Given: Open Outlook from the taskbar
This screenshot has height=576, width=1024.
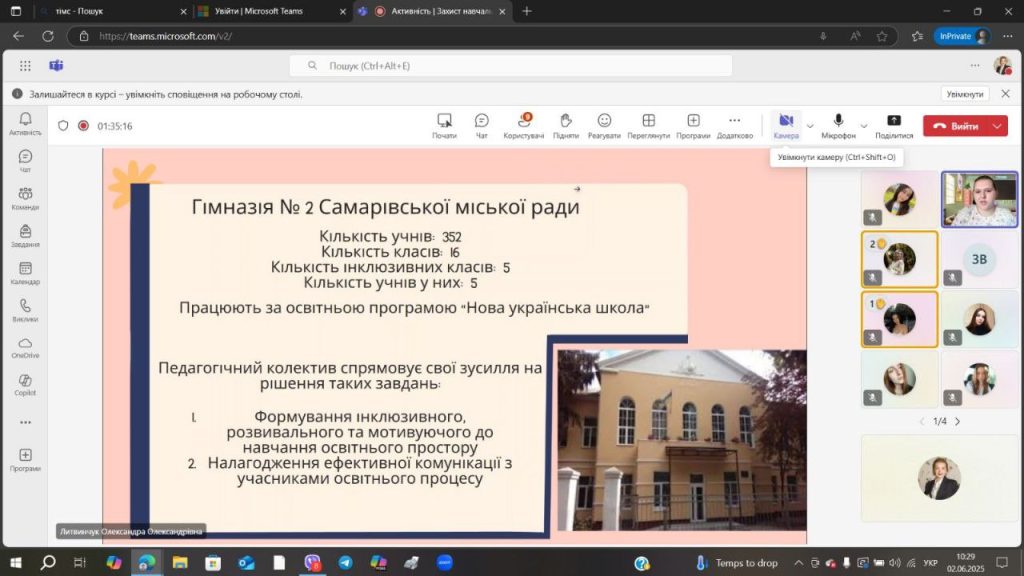Looking at the screenshot, I should tap(246, 562).
